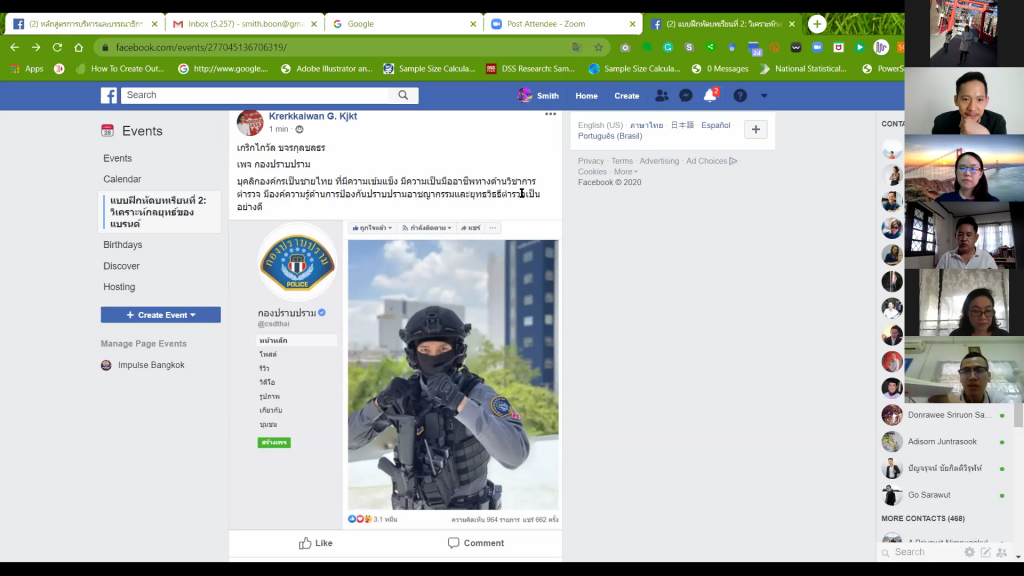1024x576 pixels.
Task: Open the Adobe Illustrator bookmark
Action: click(327, 69)
